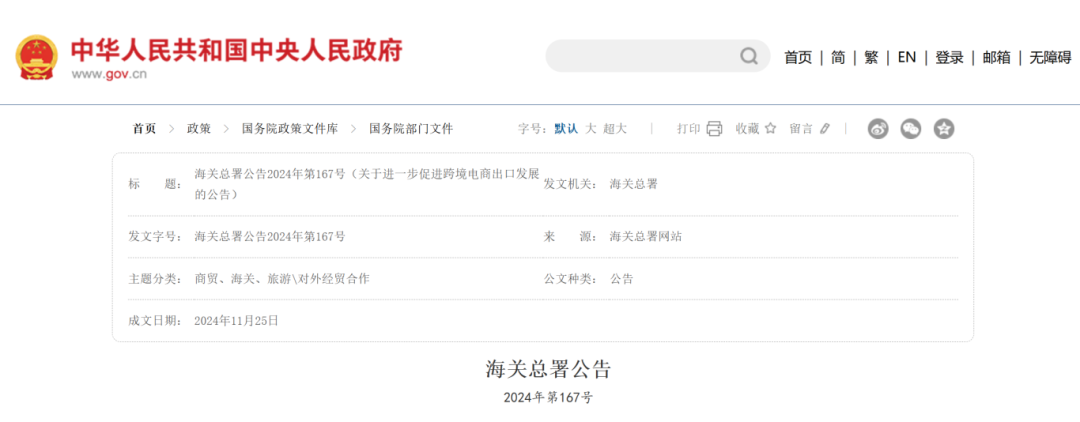Click the 留言 comment label

[x=801, y=129]
